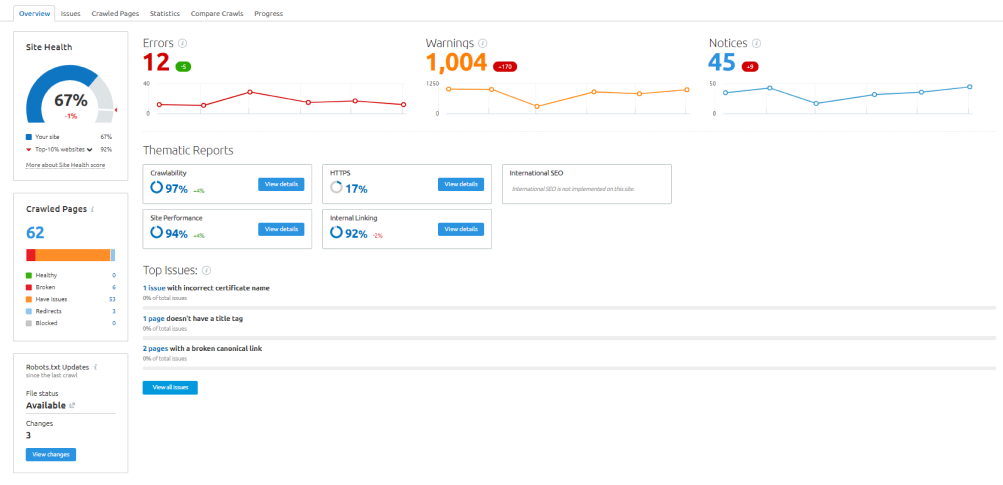
Task: View details for the HTTPS report
Action: (461, 184)
